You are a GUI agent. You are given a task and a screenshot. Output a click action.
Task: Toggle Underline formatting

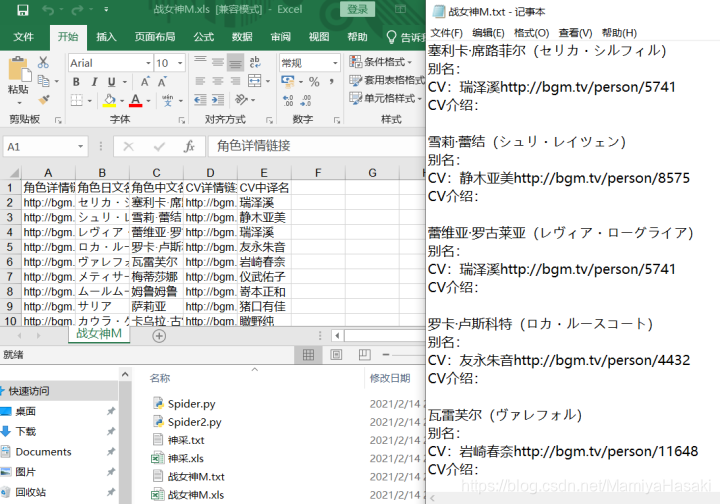112,82
